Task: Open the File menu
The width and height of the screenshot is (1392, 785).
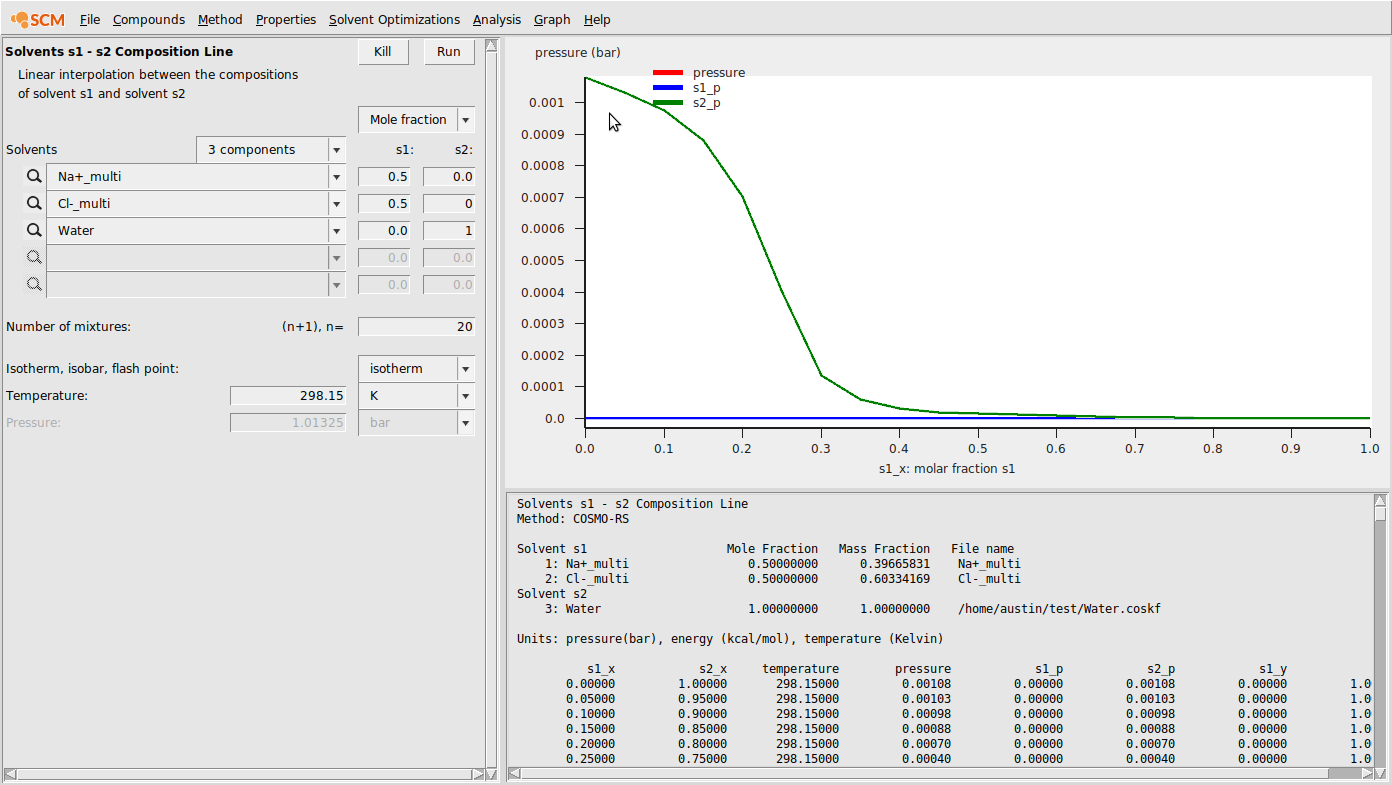Action: [x=90, y=19]
